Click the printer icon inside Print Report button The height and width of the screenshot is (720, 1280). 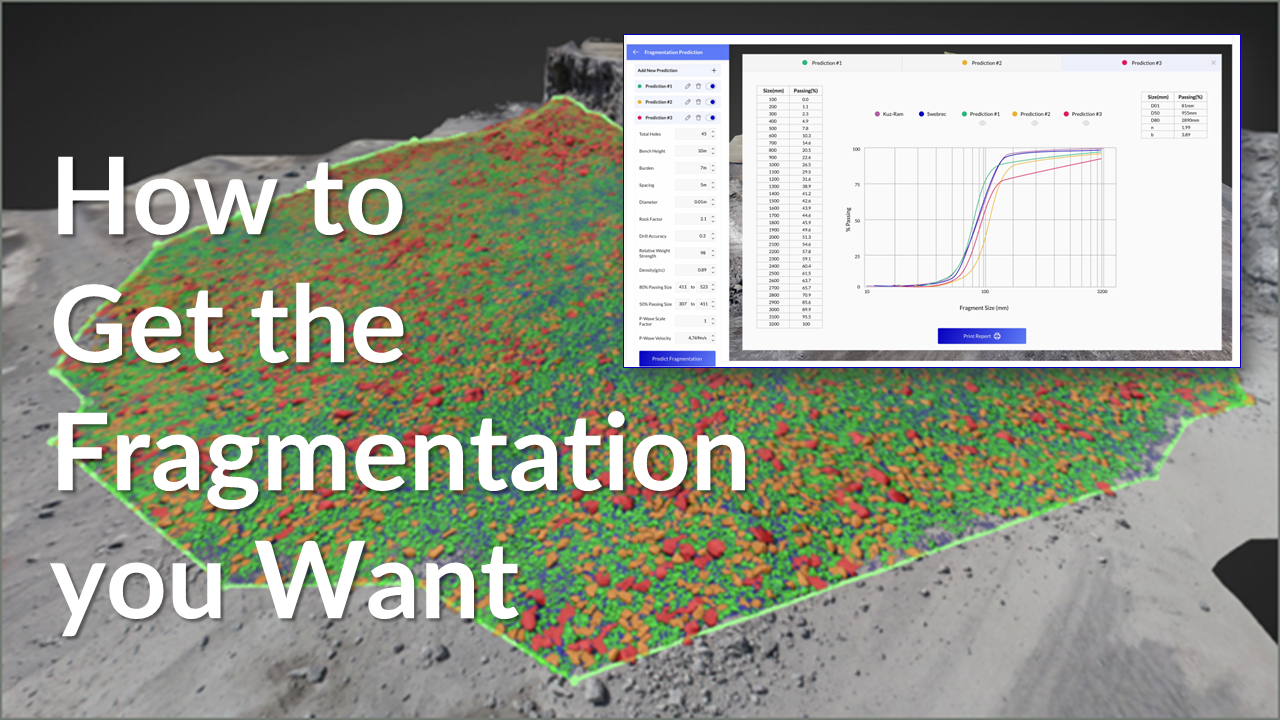(997, 336)
